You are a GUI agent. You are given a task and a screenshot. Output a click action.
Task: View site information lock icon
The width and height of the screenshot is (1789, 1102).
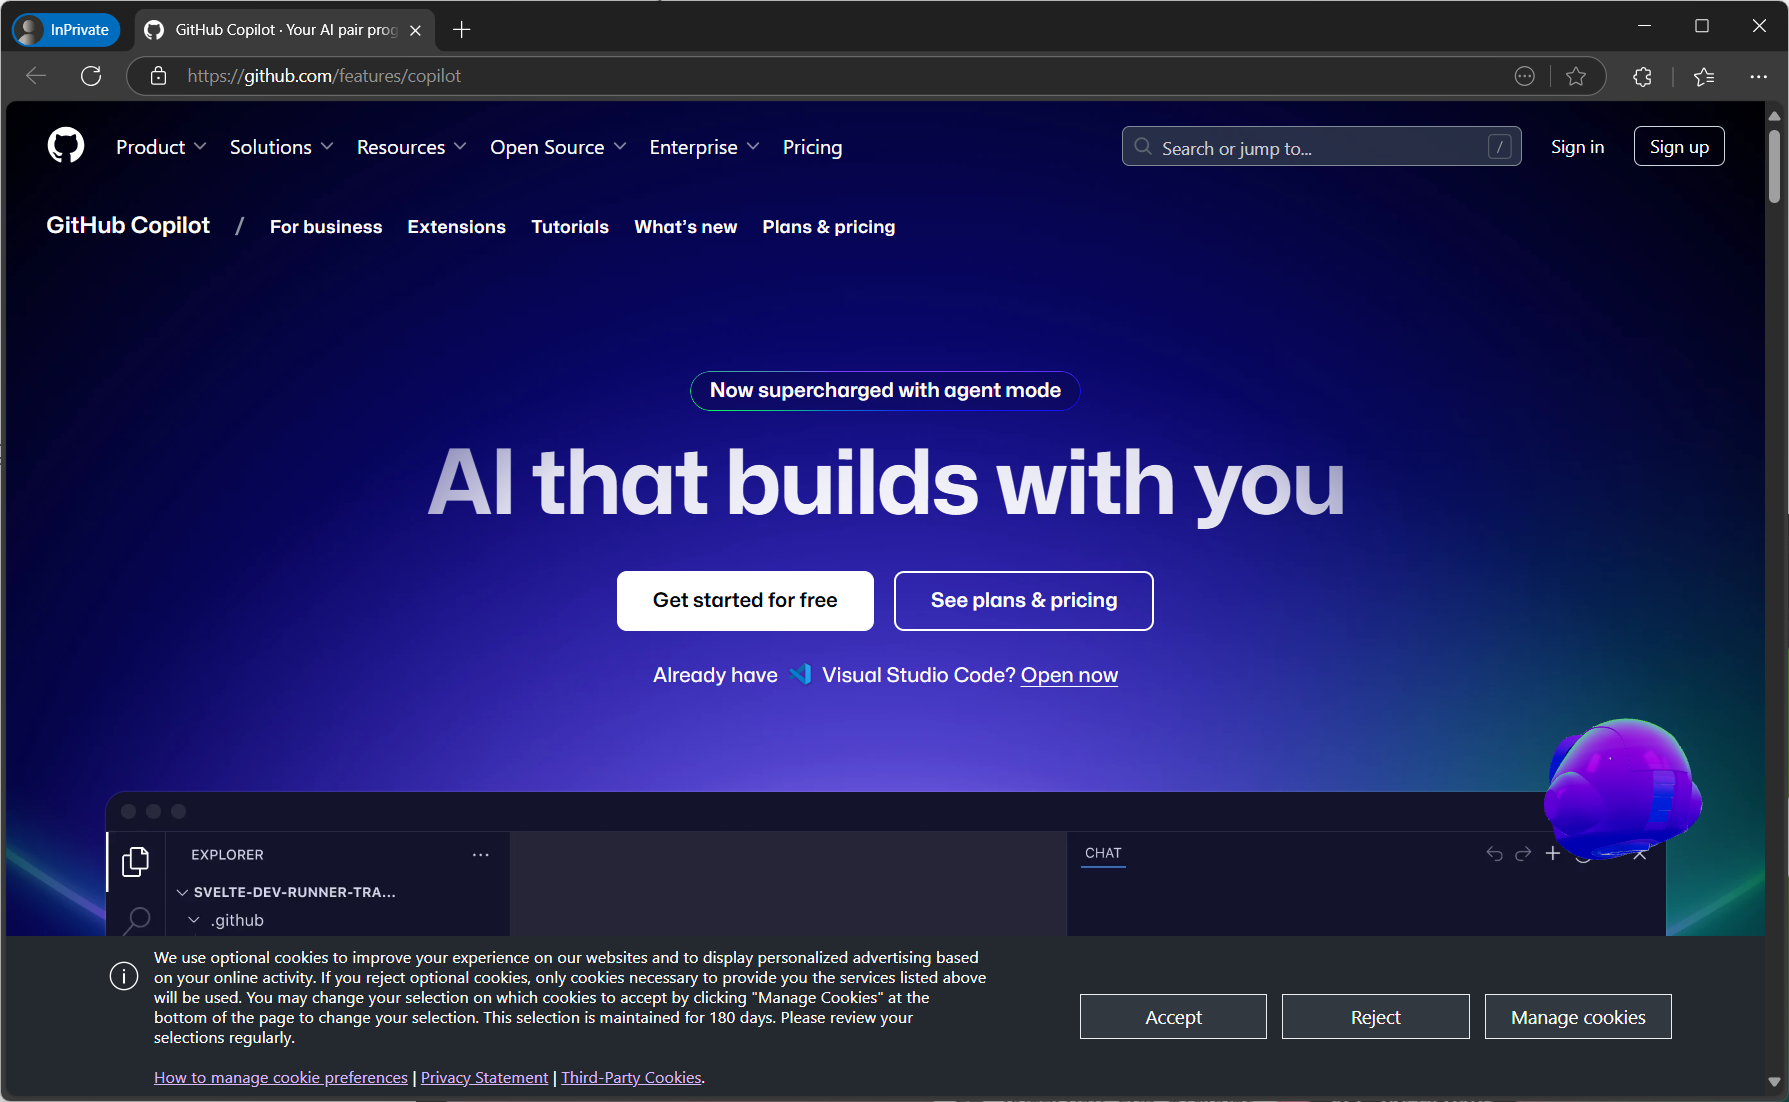pos(158,76)
